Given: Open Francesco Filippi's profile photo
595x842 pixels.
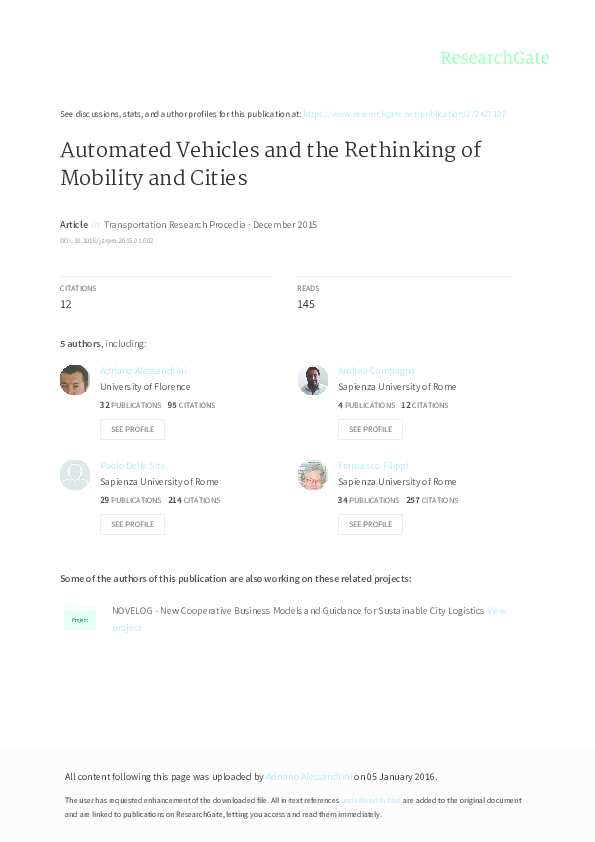Looking at the screenshot, I should [x=312, y=475].
